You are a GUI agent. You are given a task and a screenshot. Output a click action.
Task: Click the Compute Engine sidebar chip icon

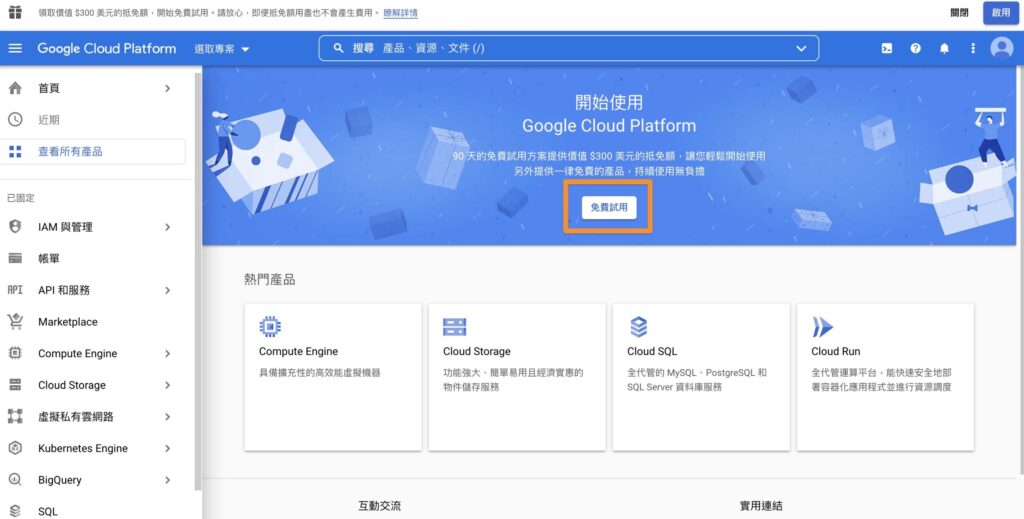(x=15, y=353)
